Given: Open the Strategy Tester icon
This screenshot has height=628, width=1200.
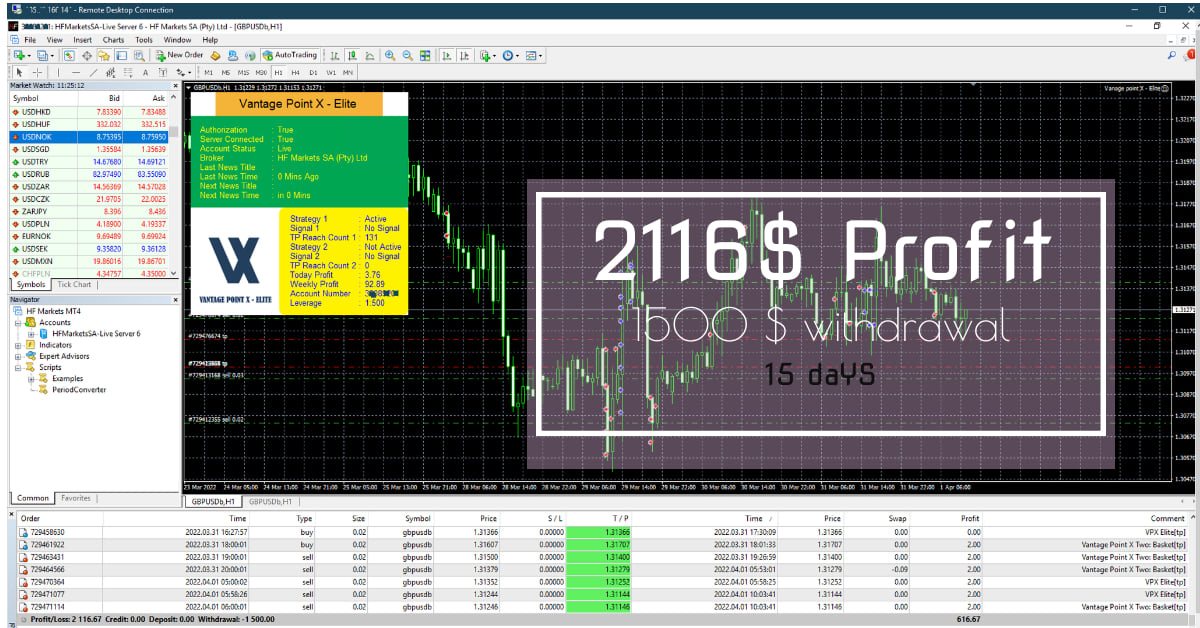Looking at the screenshot, I should (x=138, y=55).
